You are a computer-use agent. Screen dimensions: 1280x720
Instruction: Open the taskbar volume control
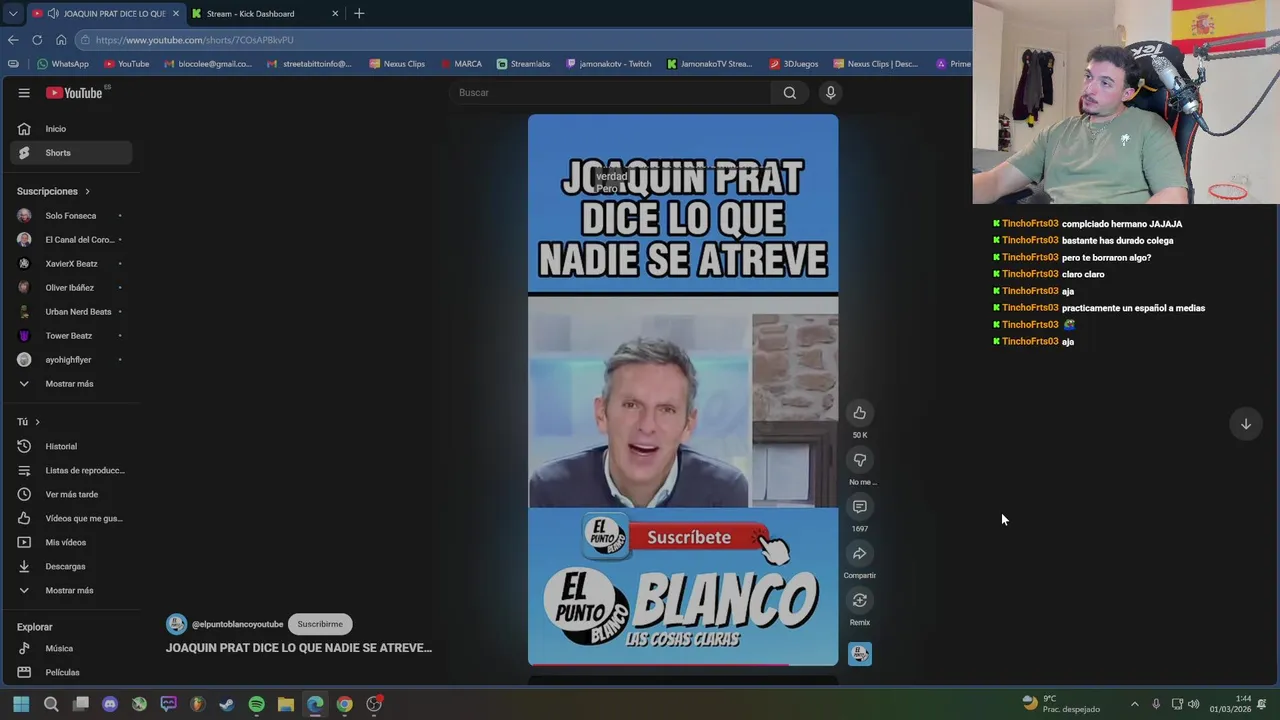tap(1193, 704)
